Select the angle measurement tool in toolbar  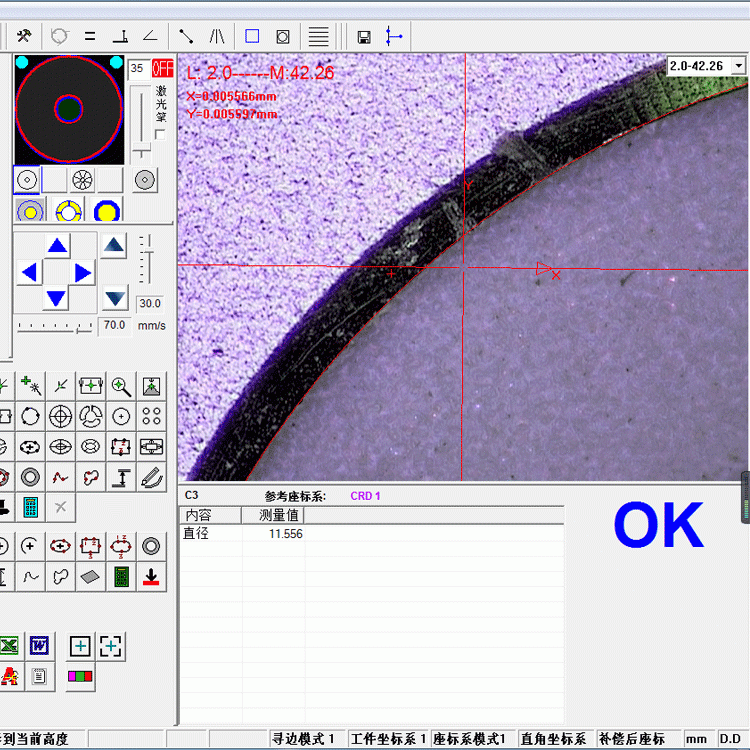pyautogui.click(x=150, y=36)
